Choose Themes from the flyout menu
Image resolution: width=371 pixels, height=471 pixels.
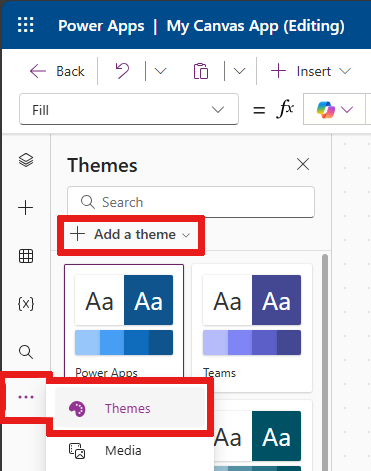coord(130,407)
